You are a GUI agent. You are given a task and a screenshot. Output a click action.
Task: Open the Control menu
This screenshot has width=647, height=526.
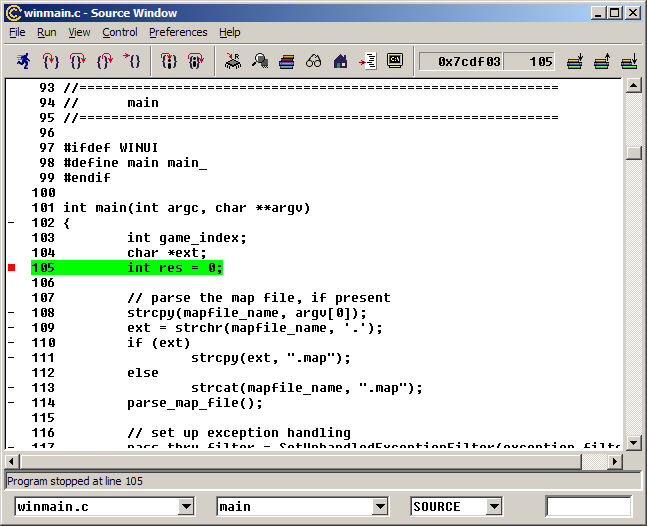click(120, 32)
